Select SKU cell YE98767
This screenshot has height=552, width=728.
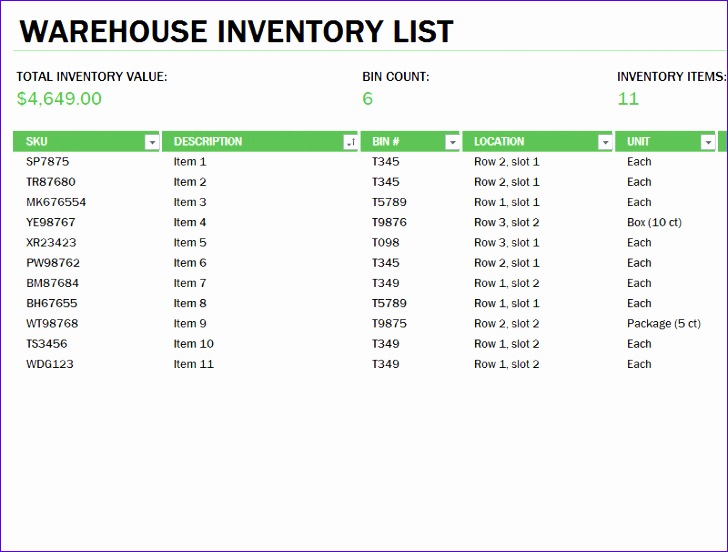click(x=51, y=222)
